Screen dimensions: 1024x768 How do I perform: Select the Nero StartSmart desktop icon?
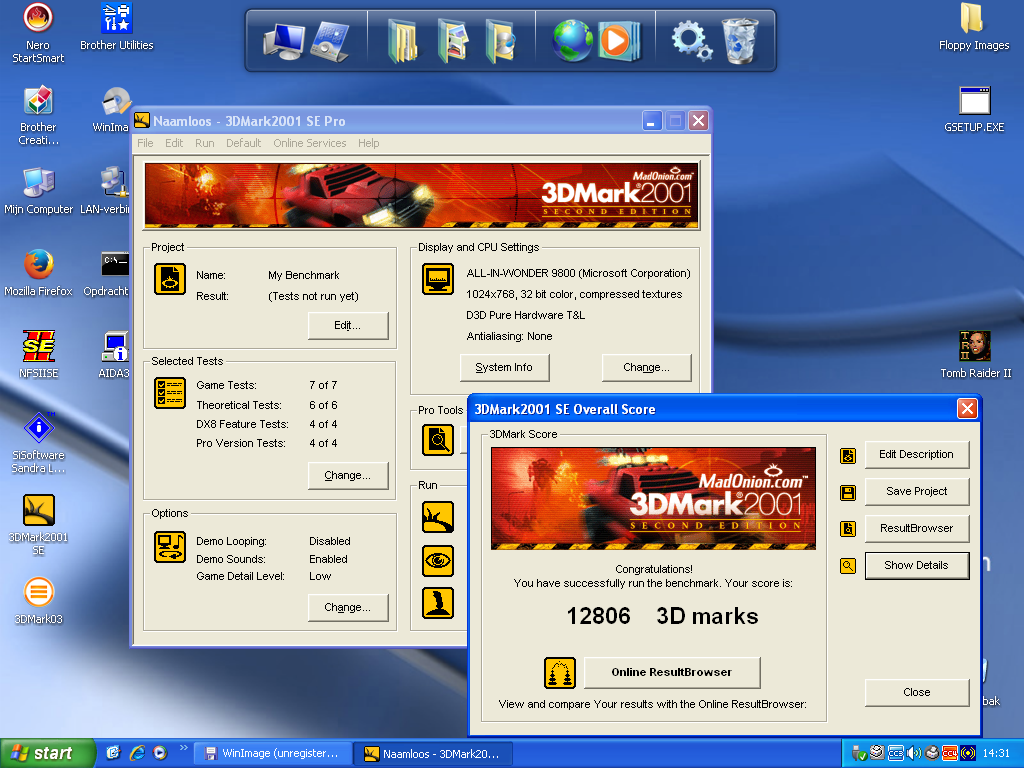(38, 33)
